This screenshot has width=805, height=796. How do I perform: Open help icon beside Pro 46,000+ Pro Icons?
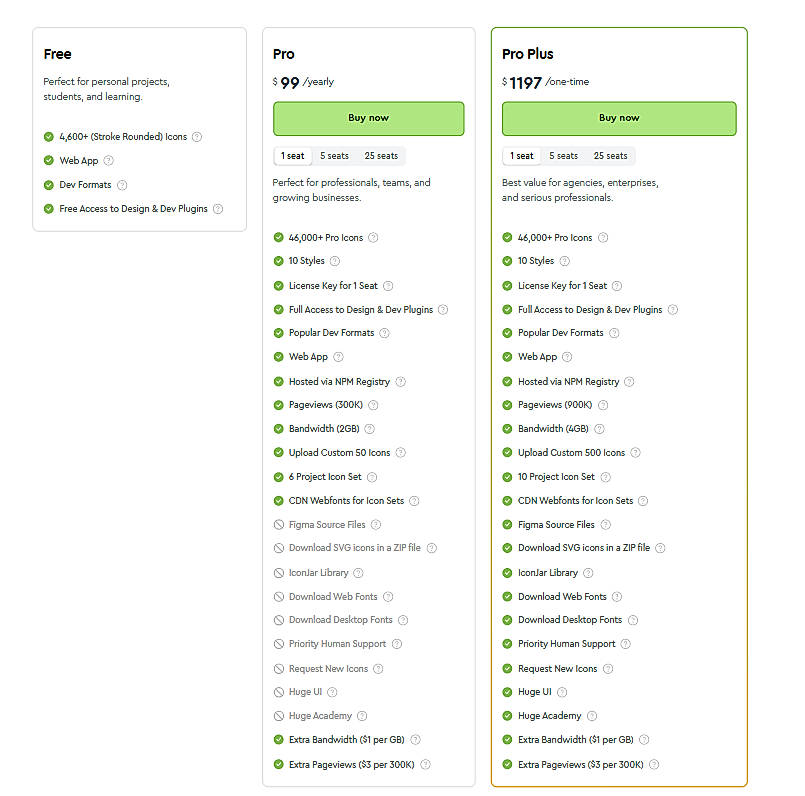click(x=373, y=237)
